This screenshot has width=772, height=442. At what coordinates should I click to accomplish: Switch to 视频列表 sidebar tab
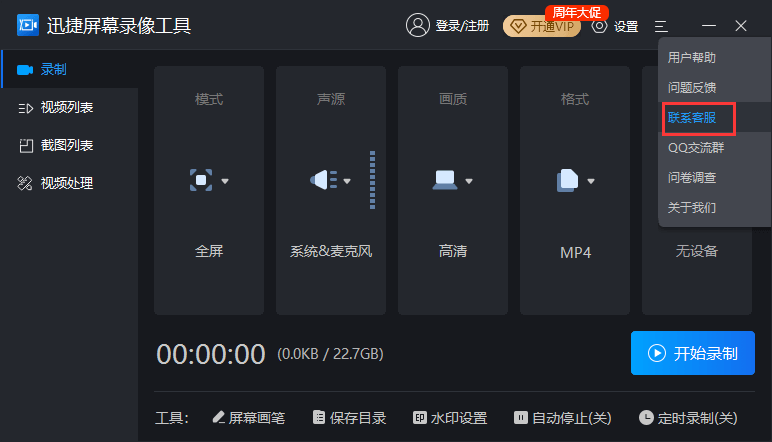click(x=66, y=107)
